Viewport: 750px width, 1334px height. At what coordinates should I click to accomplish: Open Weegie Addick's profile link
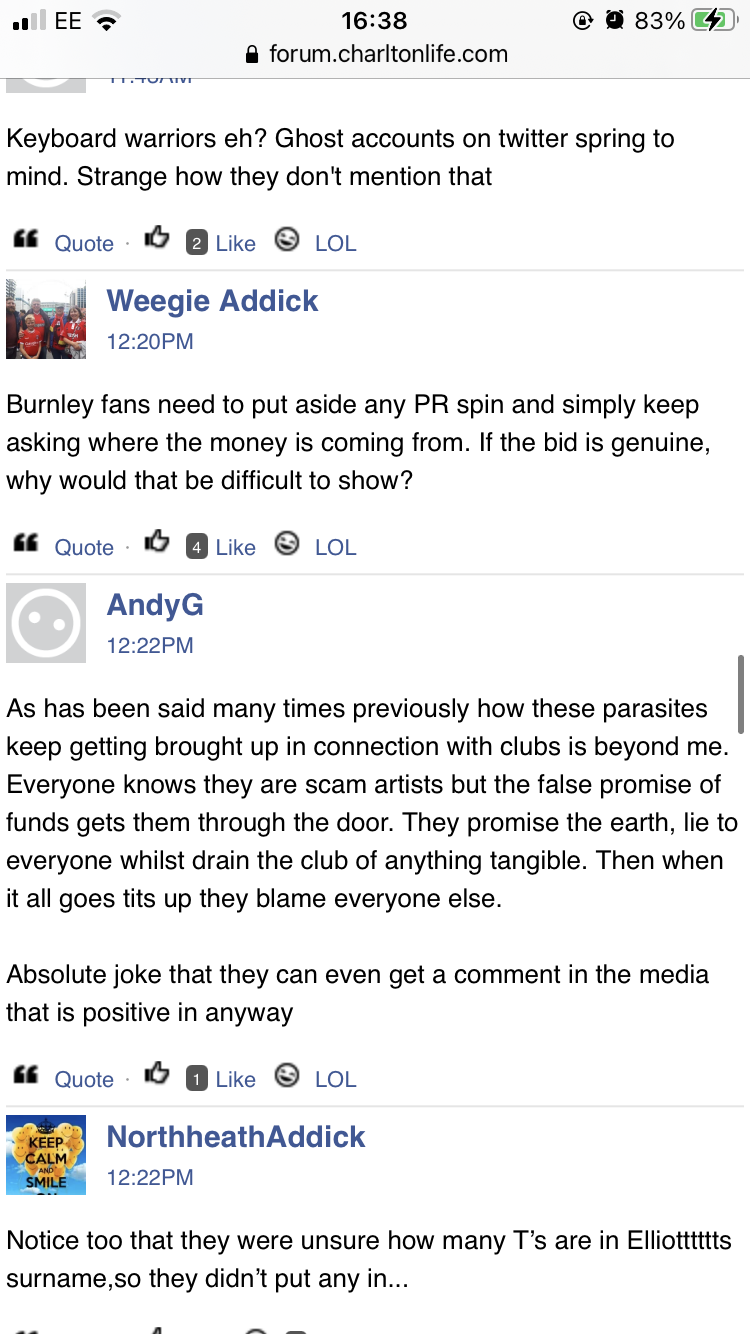tap(212, 301)
